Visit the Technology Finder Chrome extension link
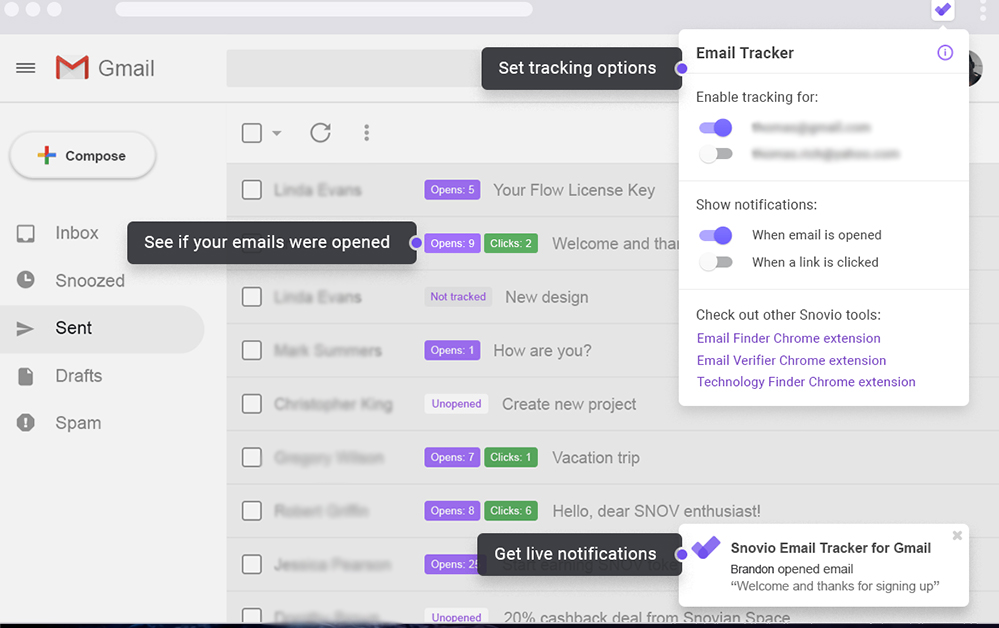999x628 pixels. 806,382
